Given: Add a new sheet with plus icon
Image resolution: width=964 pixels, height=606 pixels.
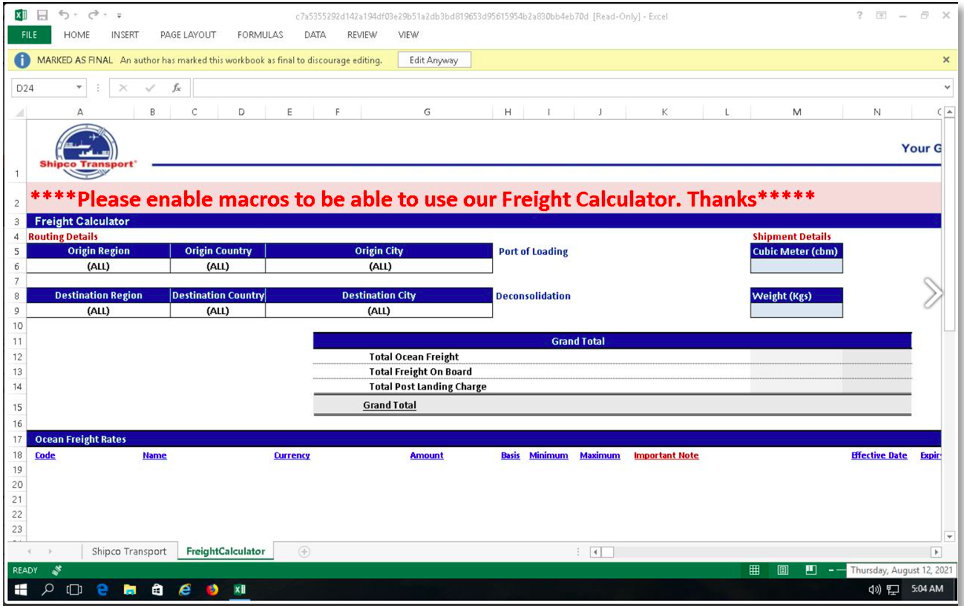Looking at the screenshot, I should pos(304,552).
